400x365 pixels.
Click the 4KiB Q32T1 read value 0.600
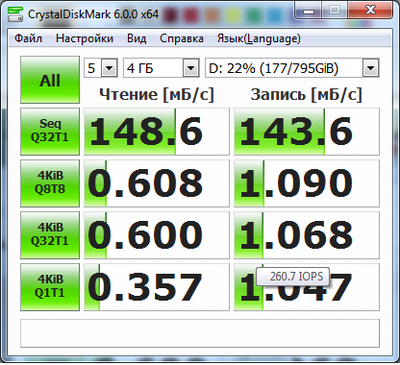[157, 235]
